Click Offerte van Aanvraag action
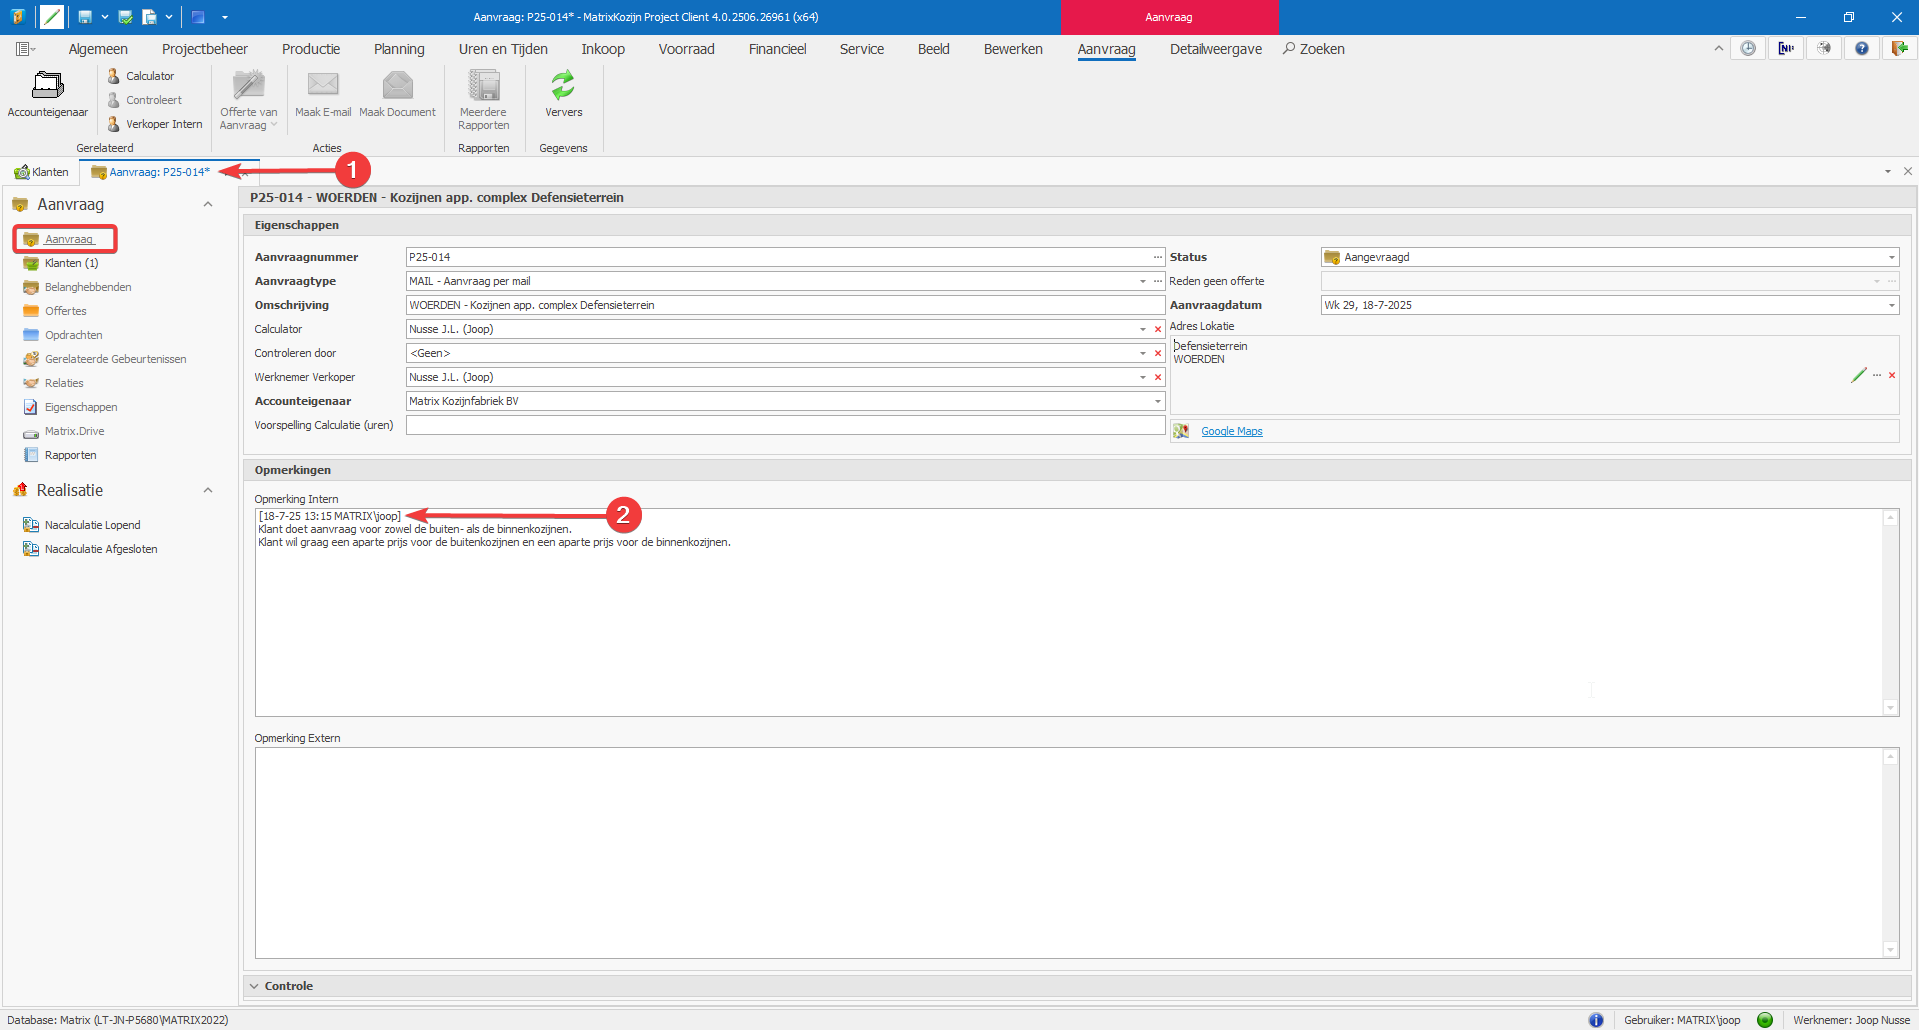The height and width of the screenshot is (1030, 1919). tap(249, 100)
